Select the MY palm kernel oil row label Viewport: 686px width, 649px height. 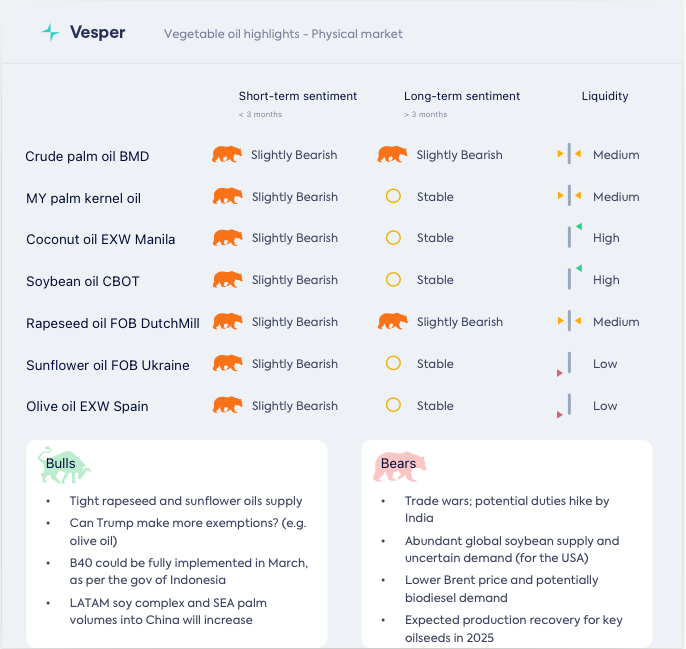point(83,198)
